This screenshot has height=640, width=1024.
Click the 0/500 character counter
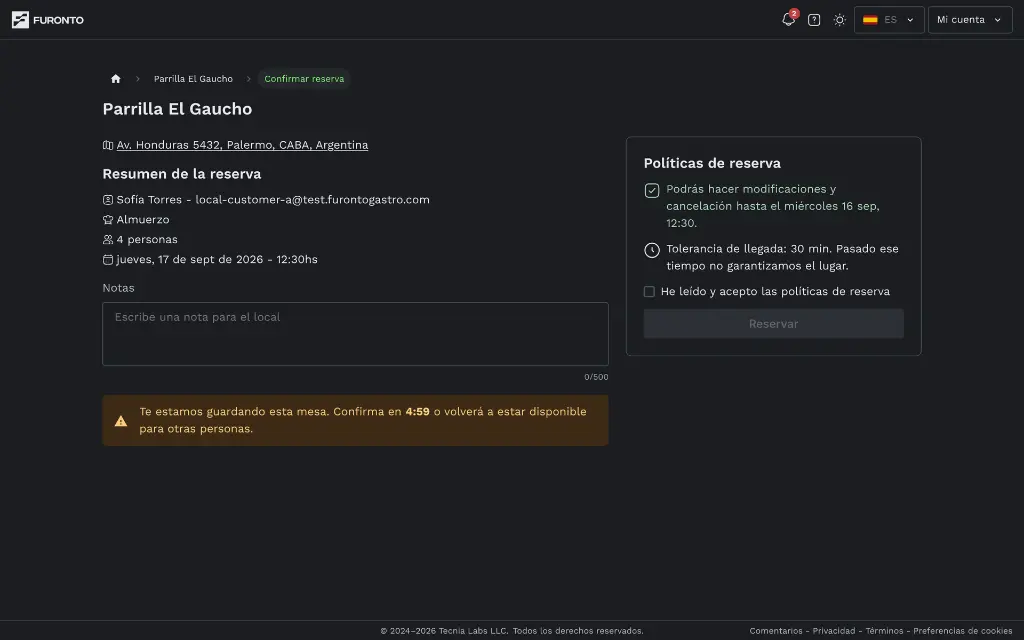click(596, 377)
